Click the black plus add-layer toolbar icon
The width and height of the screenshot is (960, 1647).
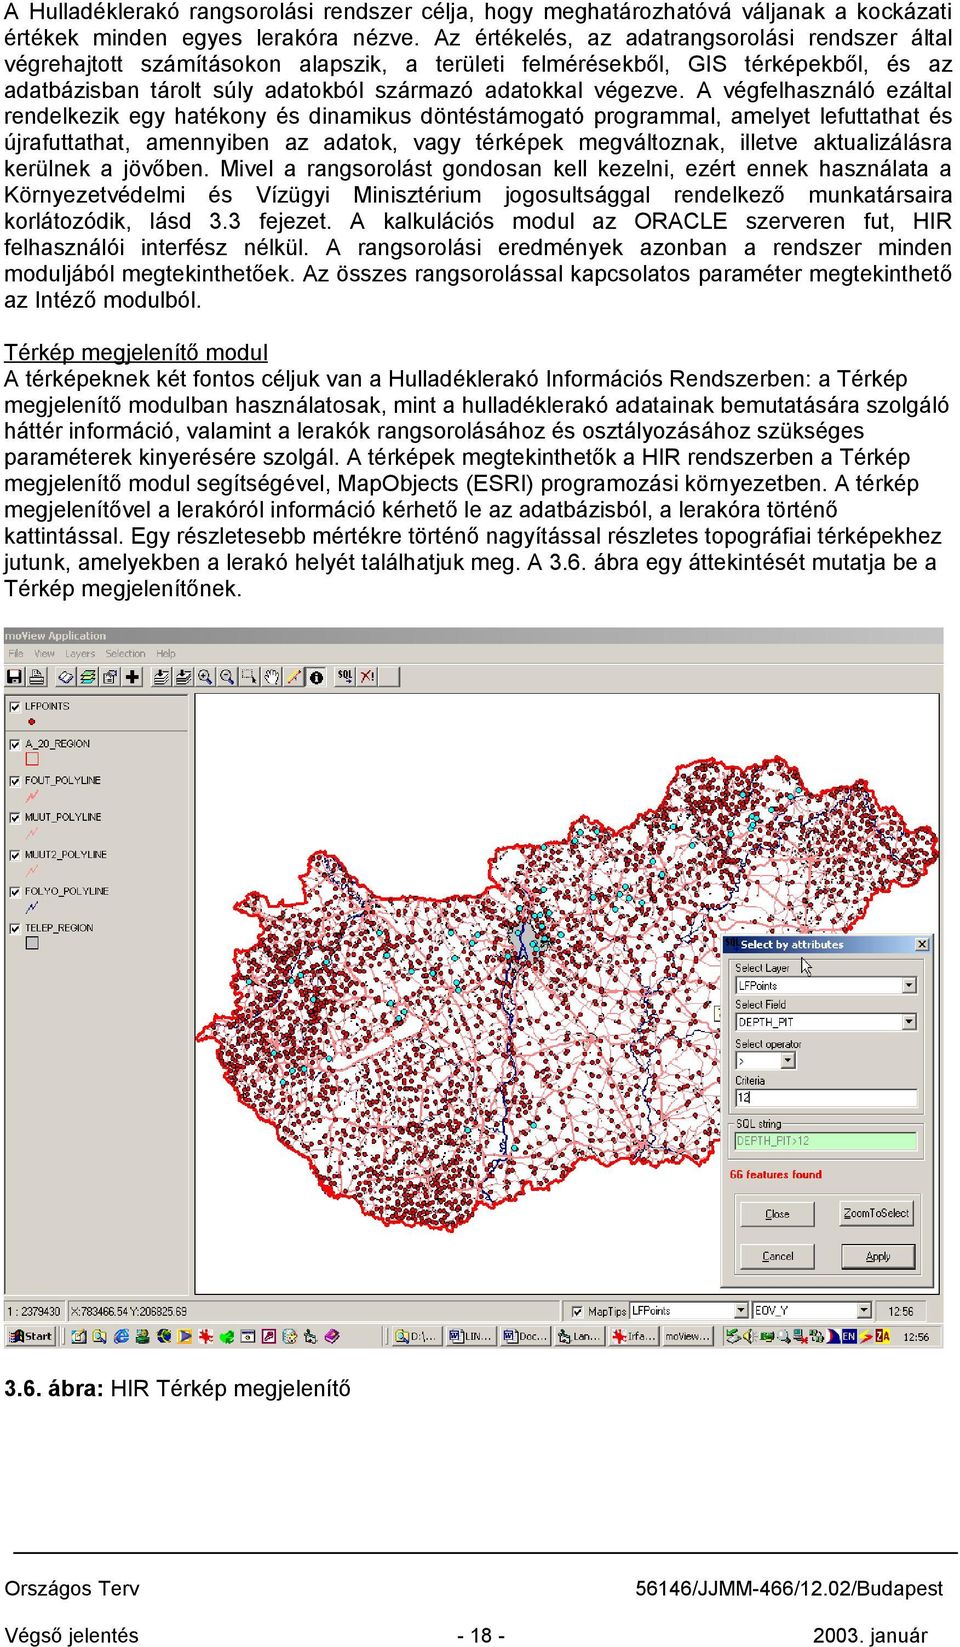132,677
